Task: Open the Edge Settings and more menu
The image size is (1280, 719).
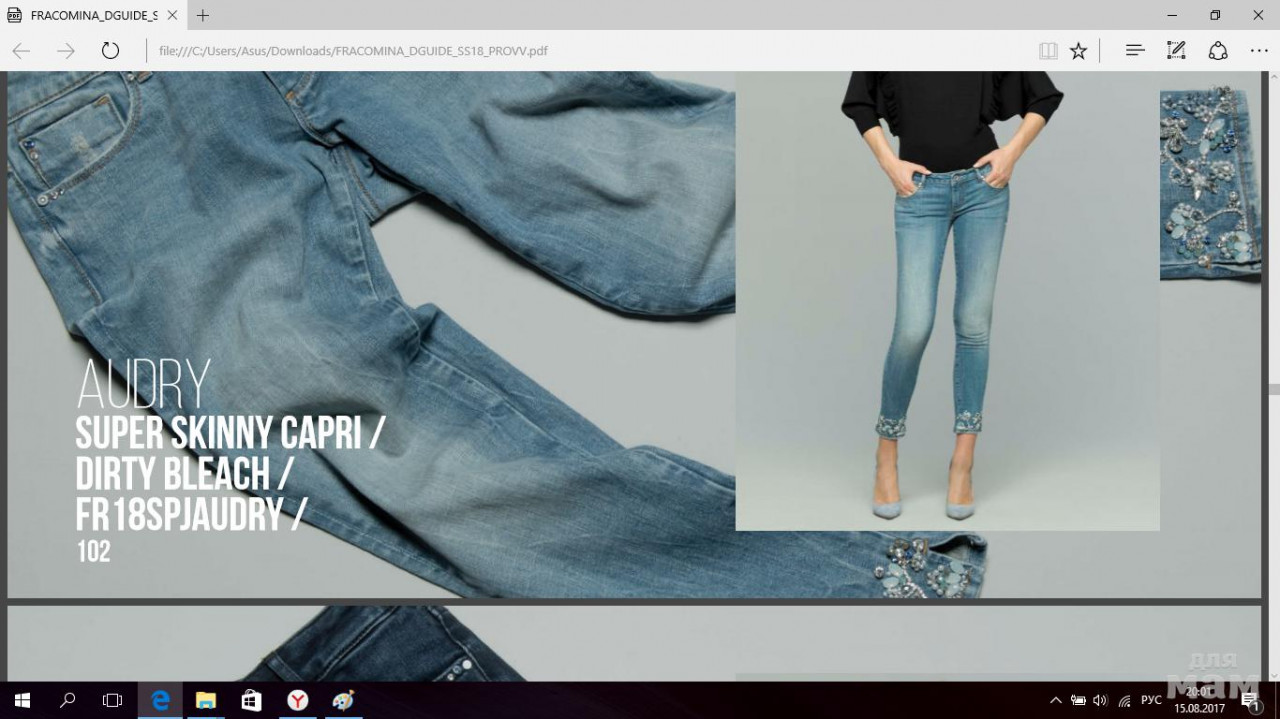Action: 1258,51
